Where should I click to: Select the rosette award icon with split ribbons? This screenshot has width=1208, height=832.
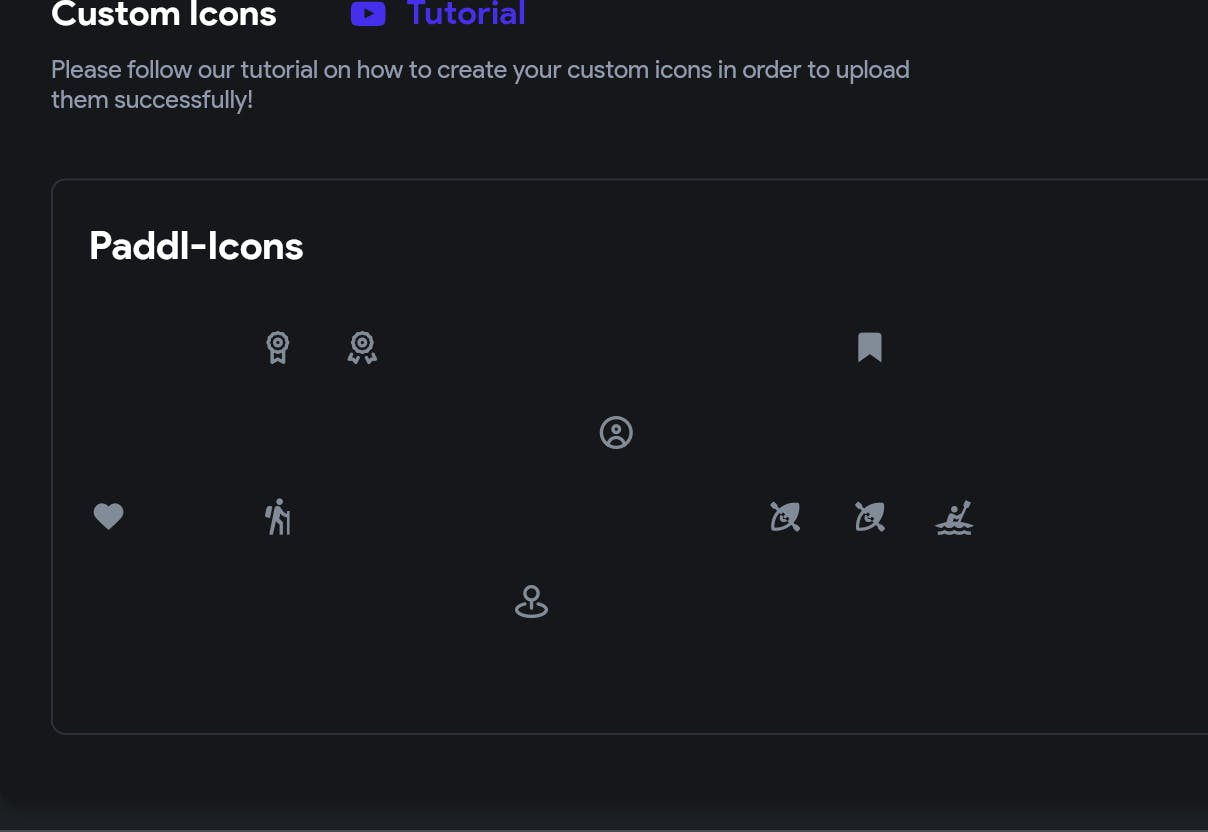[x=362, y=348]
